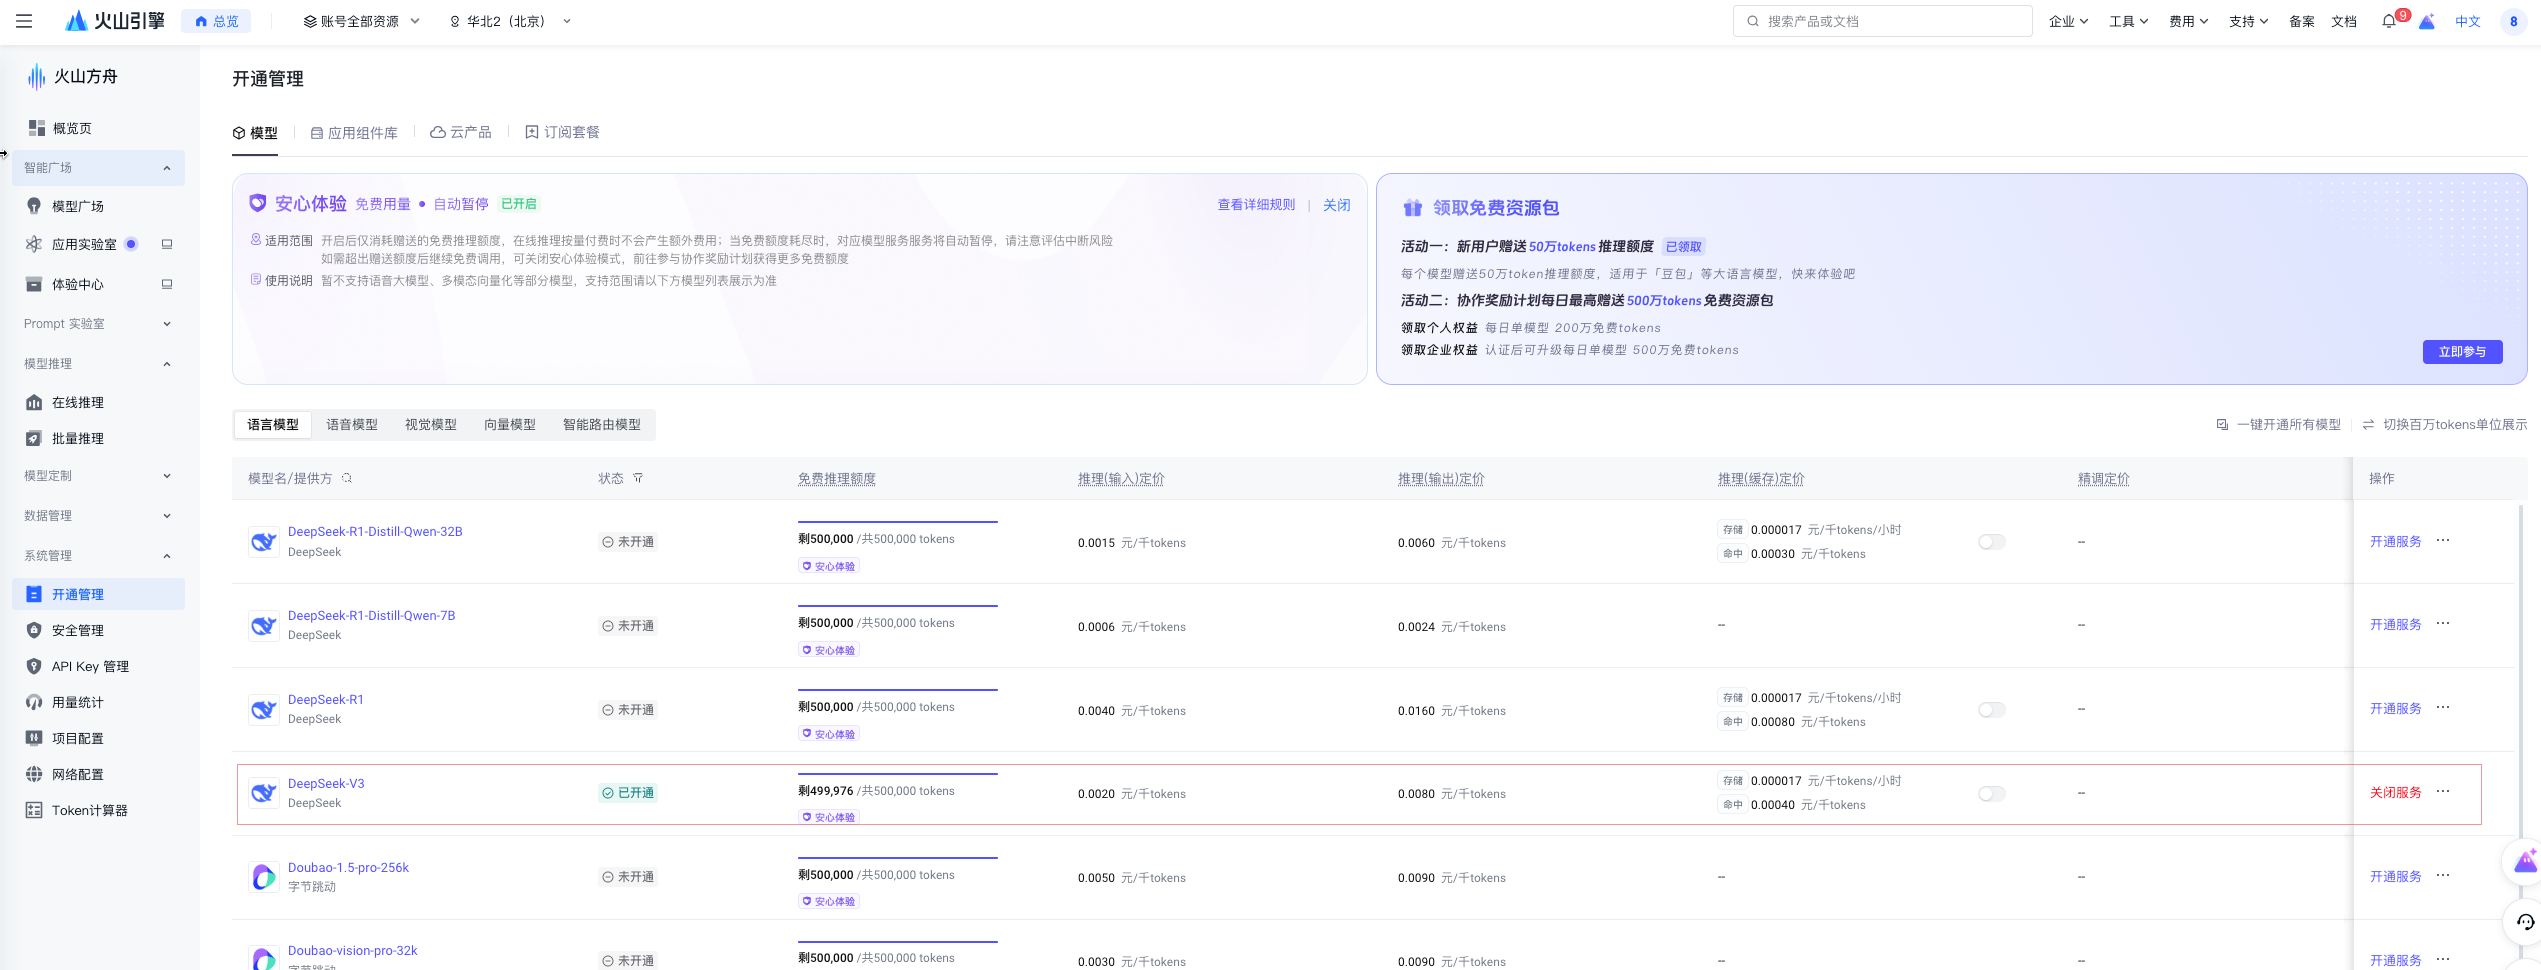Open the 华北2（北京） region dropdown
This screenshot has width=2541, height=970.
pos(510,21)
